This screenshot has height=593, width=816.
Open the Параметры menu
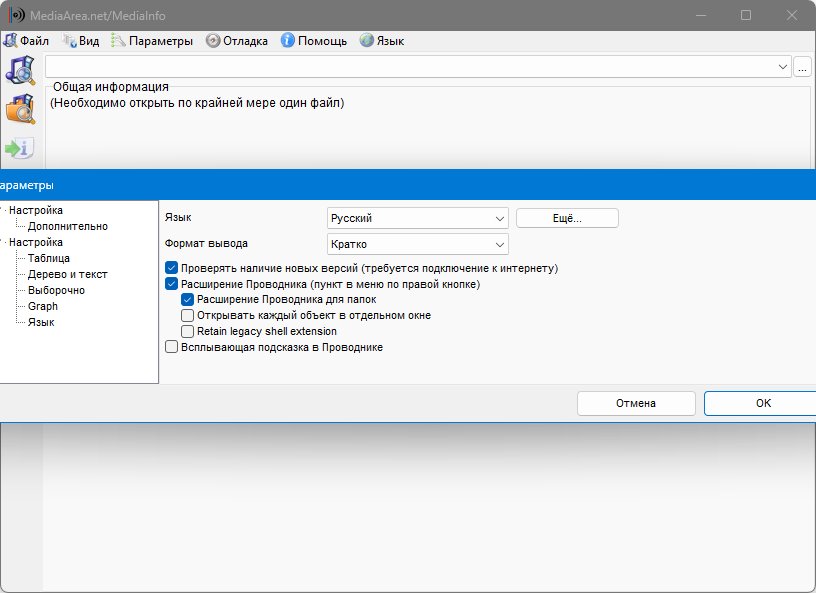coord(152,41)
